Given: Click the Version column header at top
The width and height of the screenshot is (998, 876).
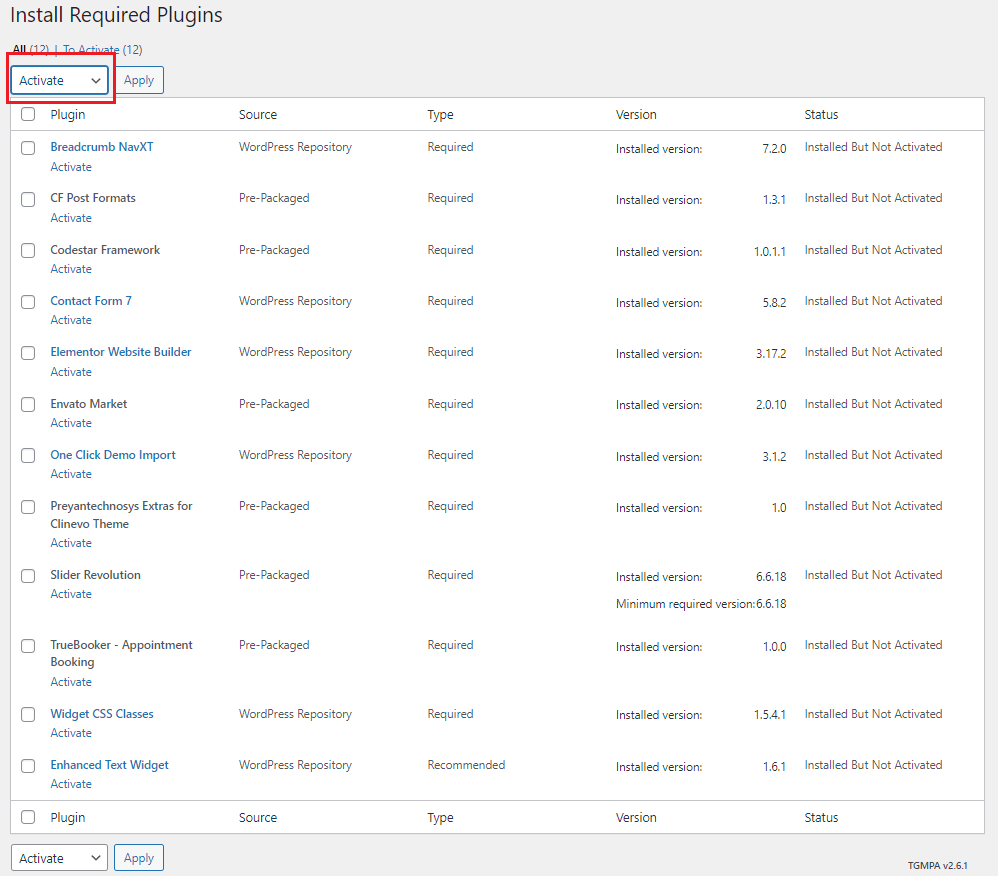Looking at the screenshot, I should (636, 115).
